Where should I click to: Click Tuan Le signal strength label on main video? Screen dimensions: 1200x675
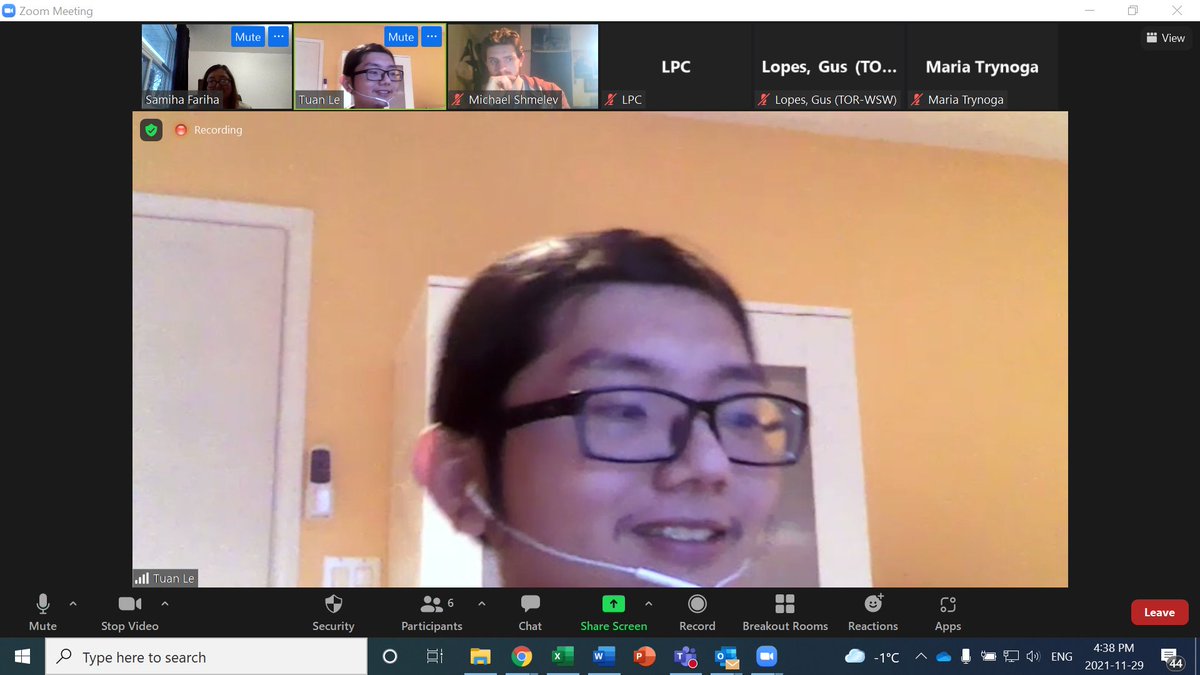165,578
